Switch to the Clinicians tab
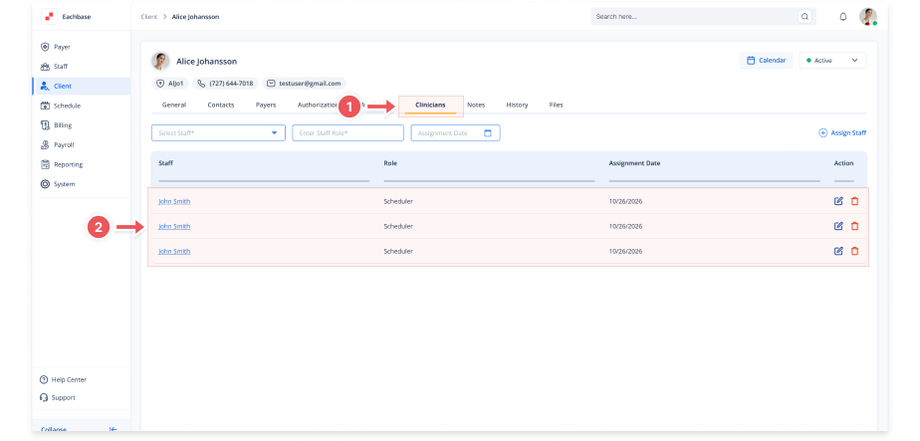 click(430, 105)
